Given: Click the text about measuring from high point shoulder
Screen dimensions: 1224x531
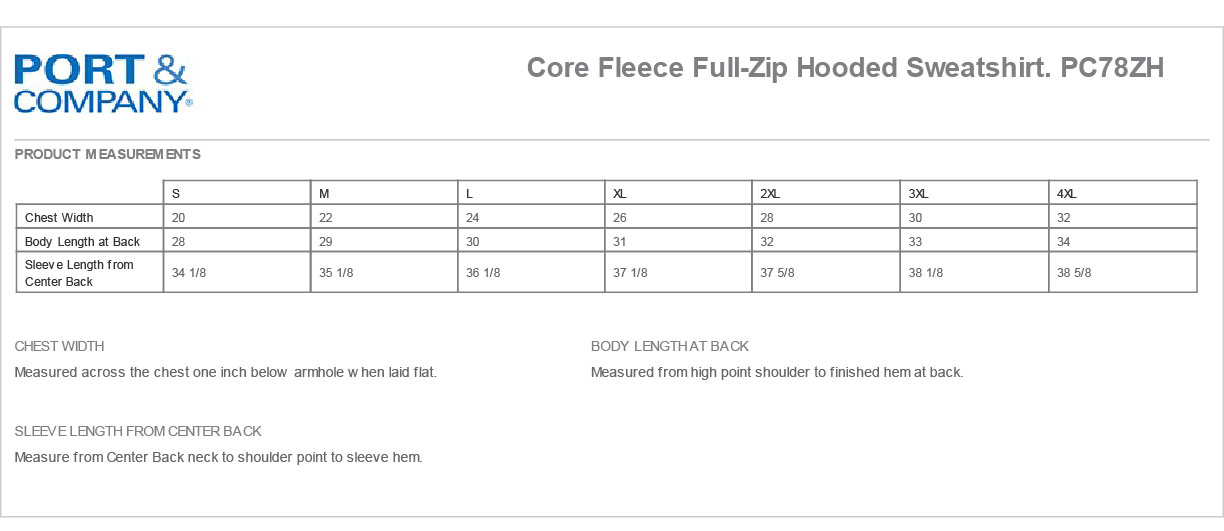Looking at the screenshot, I should pyautogui.click(x=776, y=372).
